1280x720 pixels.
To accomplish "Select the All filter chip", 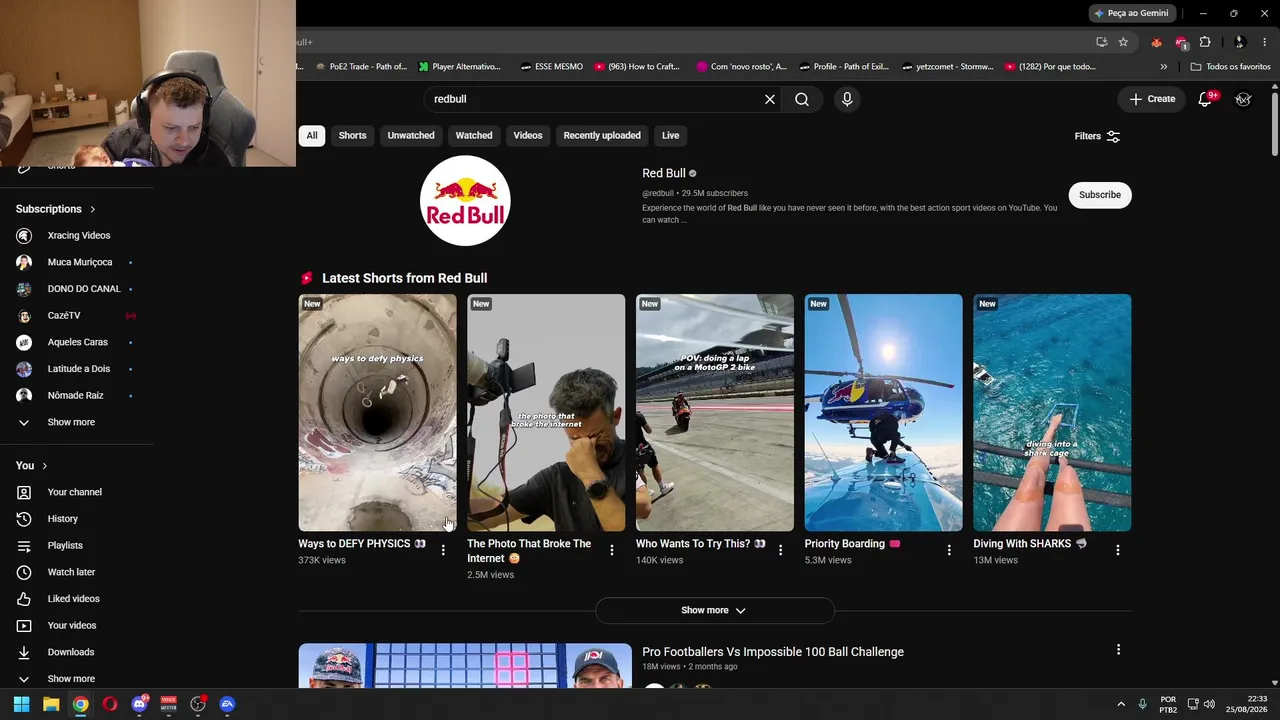I will 312,136.
